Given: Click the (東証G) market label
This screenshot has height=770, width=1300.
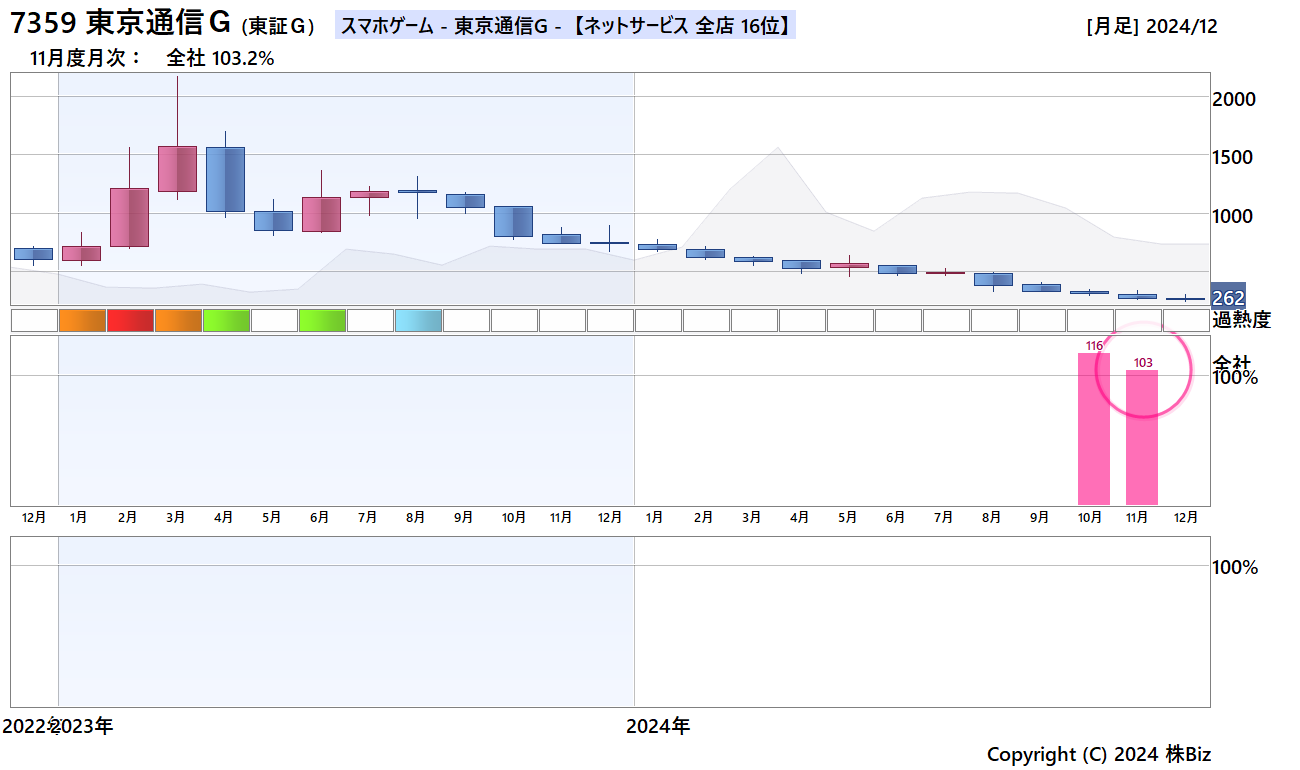Looking at the screenshot, I should [277, 27].
